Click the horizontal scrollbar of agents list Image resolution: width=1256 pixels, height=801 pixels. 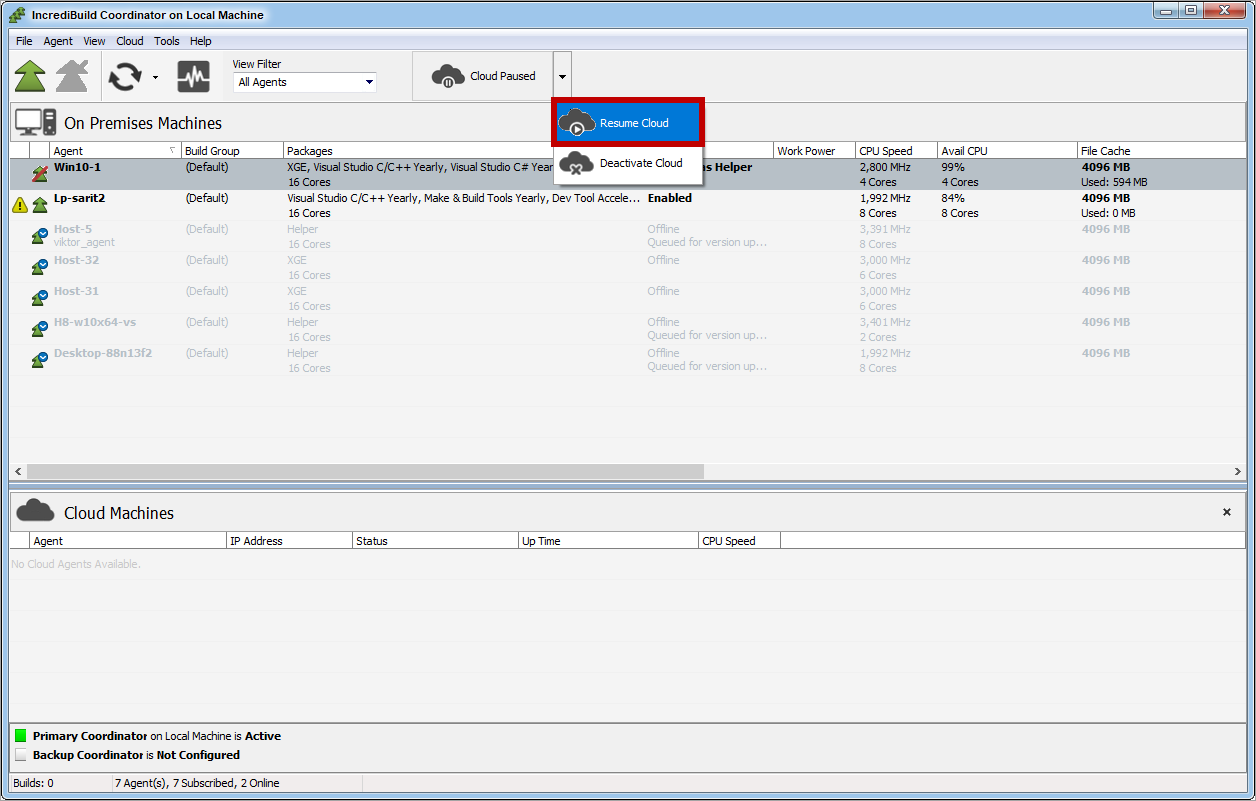pos(366,471)
